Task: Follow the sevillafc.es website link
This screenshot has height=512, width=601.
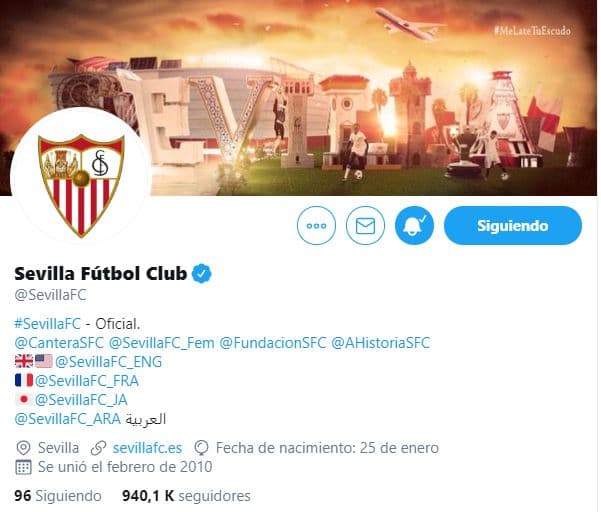Action: [148, 448]
